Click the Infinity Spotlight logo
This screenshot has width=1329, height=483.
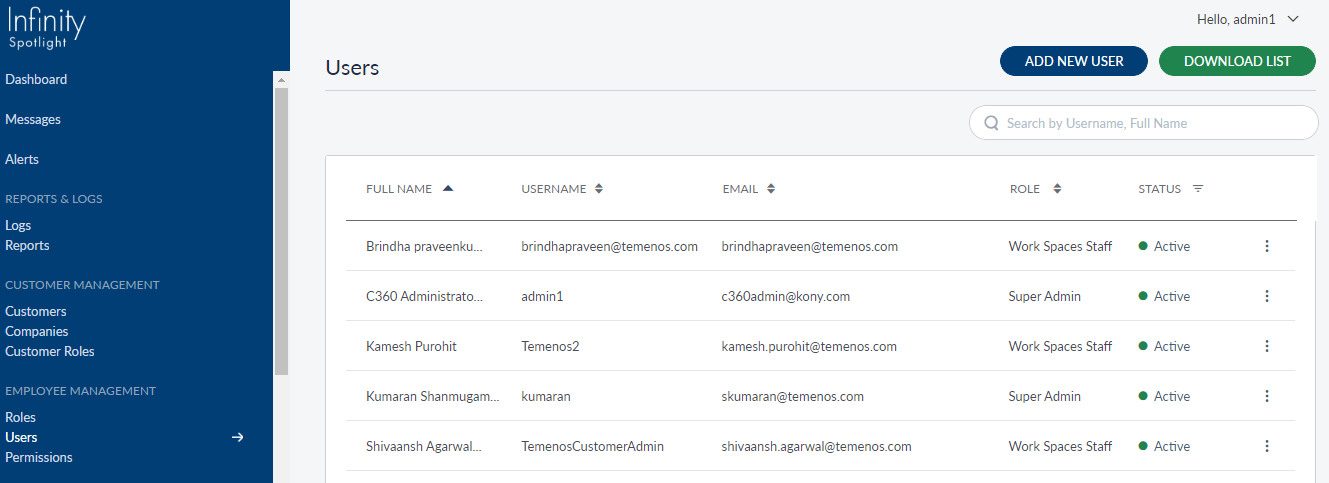[47, 29]
